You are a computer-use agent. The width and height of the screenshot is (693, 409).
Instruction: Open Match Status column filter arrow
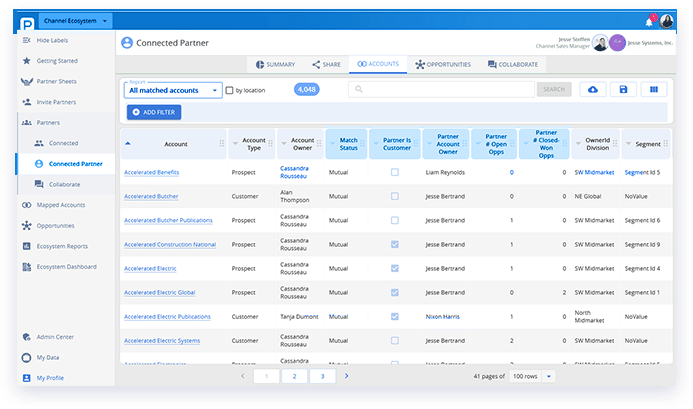[332, 144]
